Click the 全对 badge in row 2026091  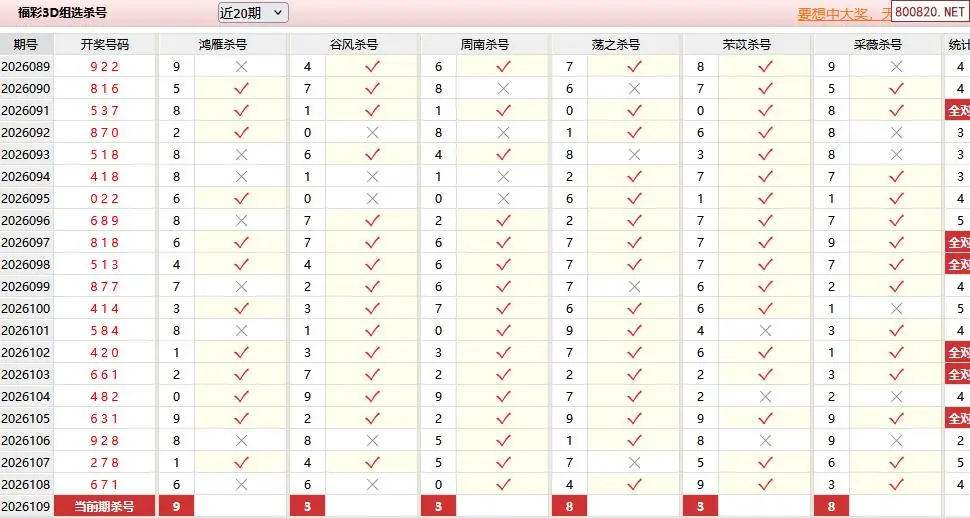958,110
